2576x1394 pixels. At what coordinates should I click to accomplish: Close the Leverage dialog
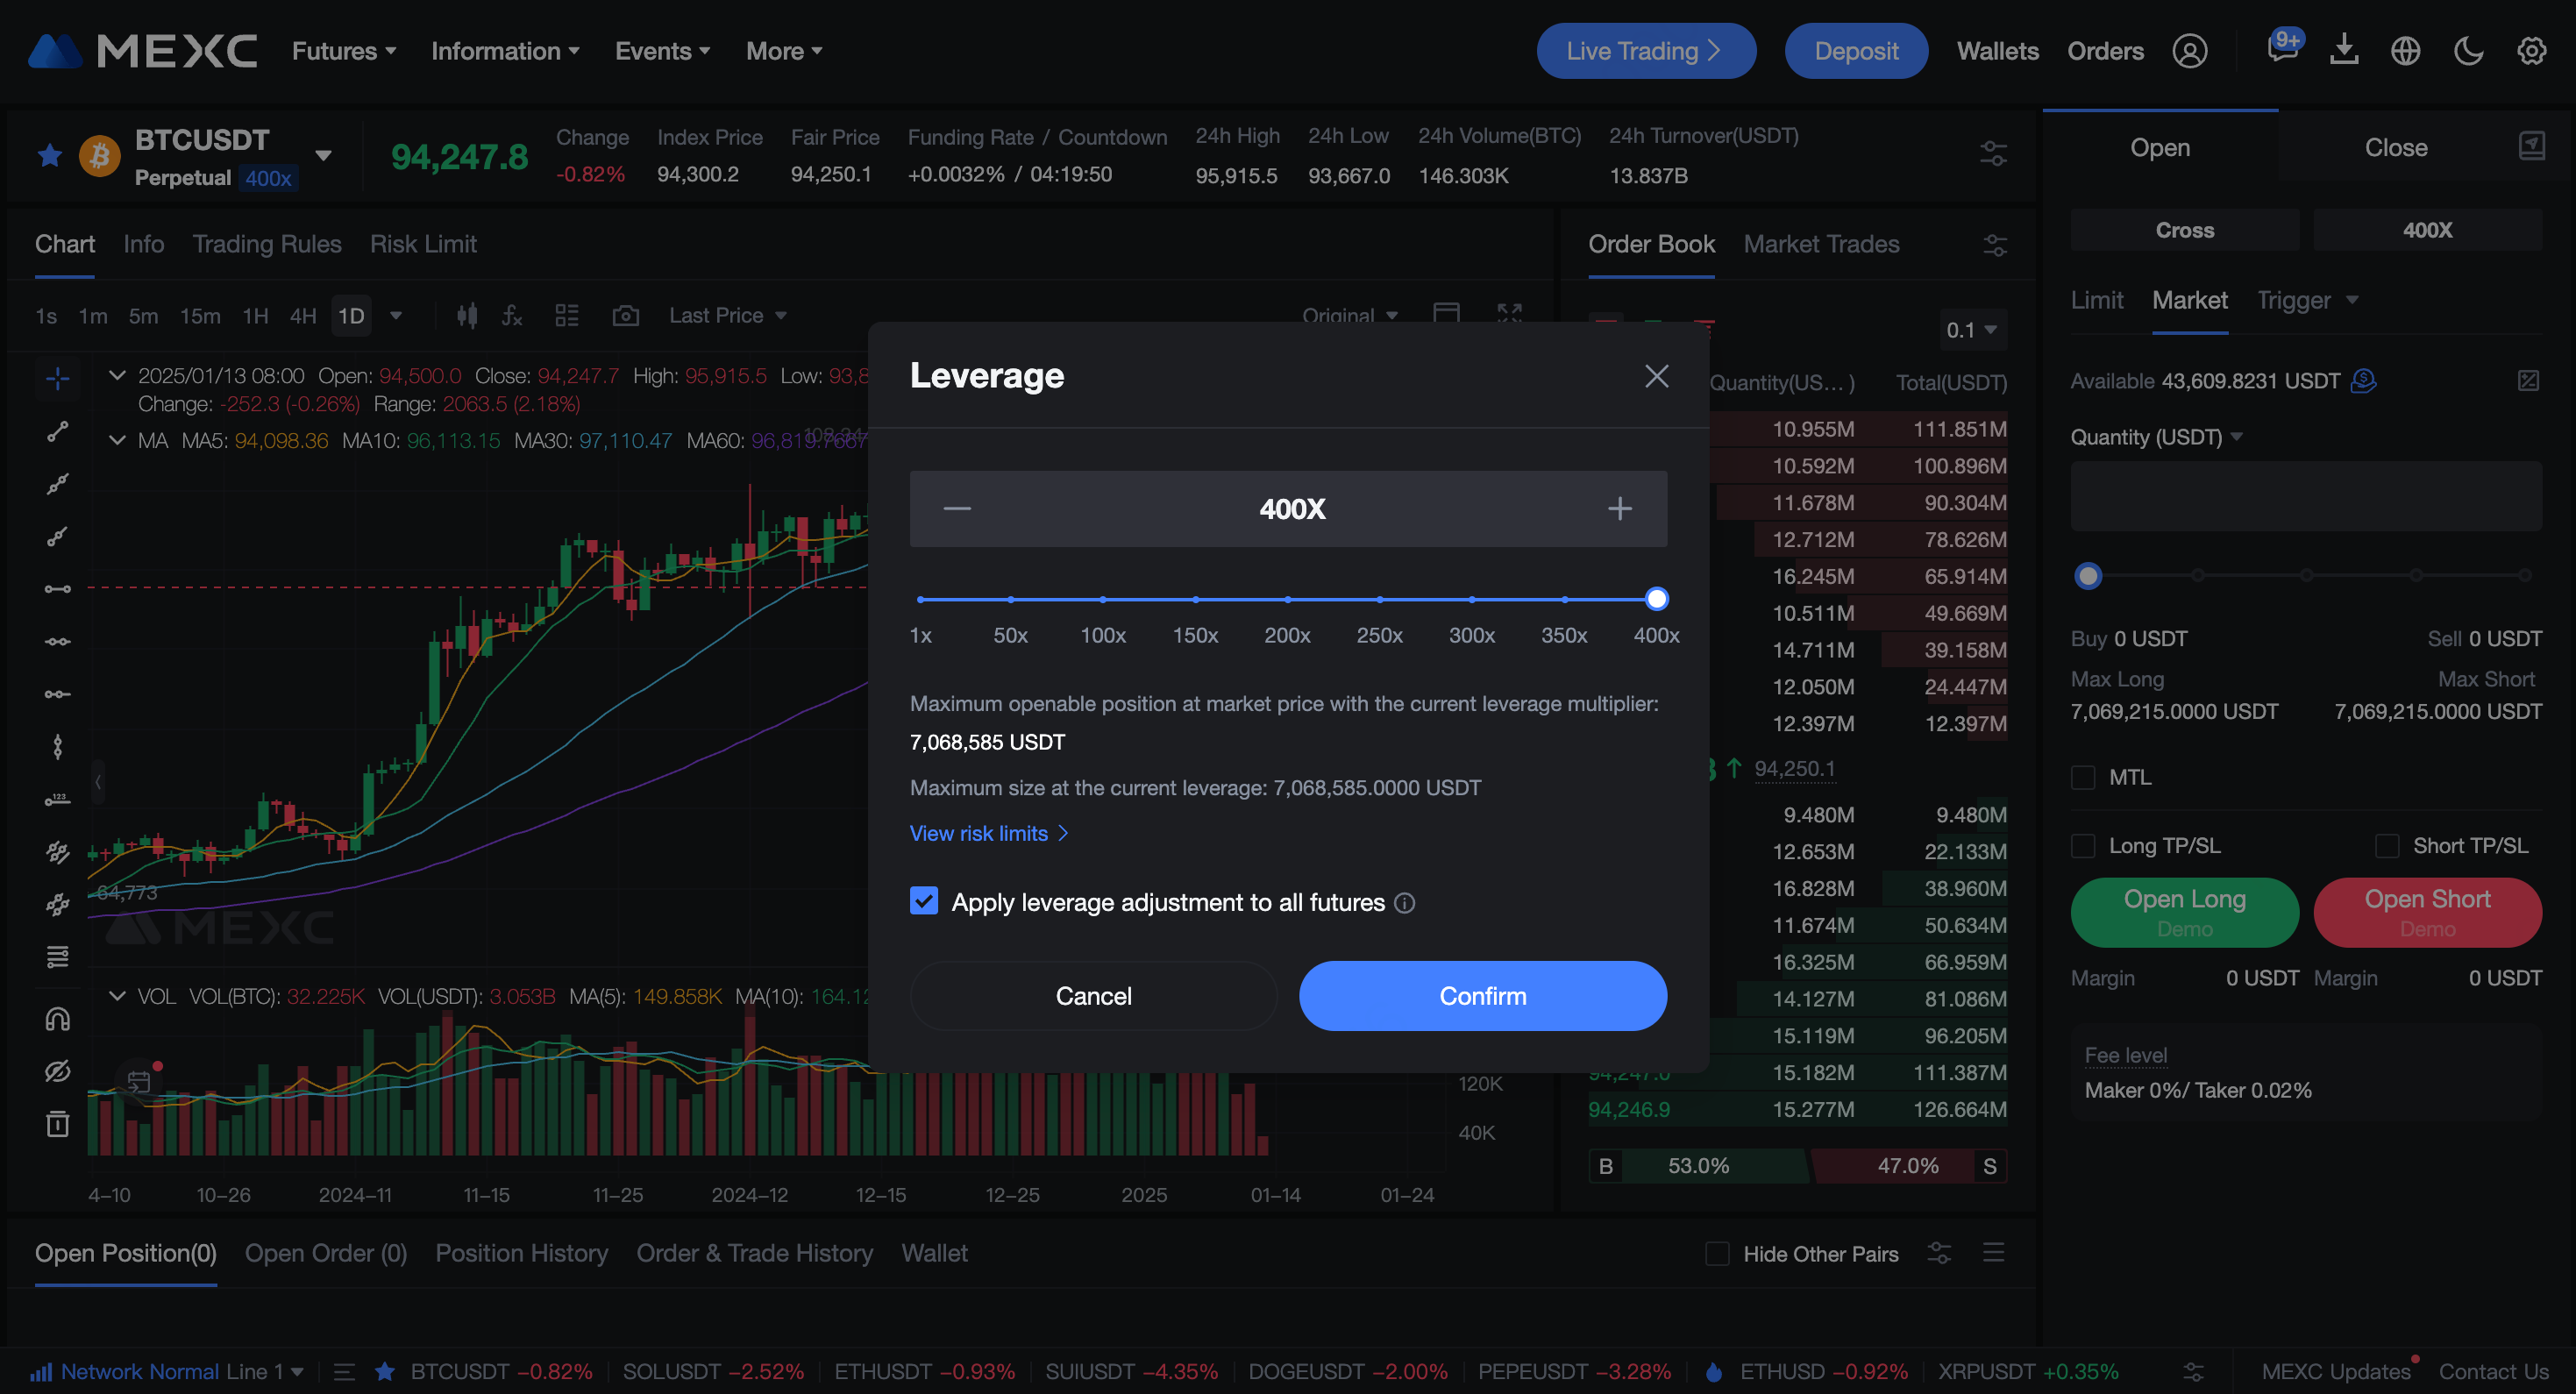[x=1657, y=376]
